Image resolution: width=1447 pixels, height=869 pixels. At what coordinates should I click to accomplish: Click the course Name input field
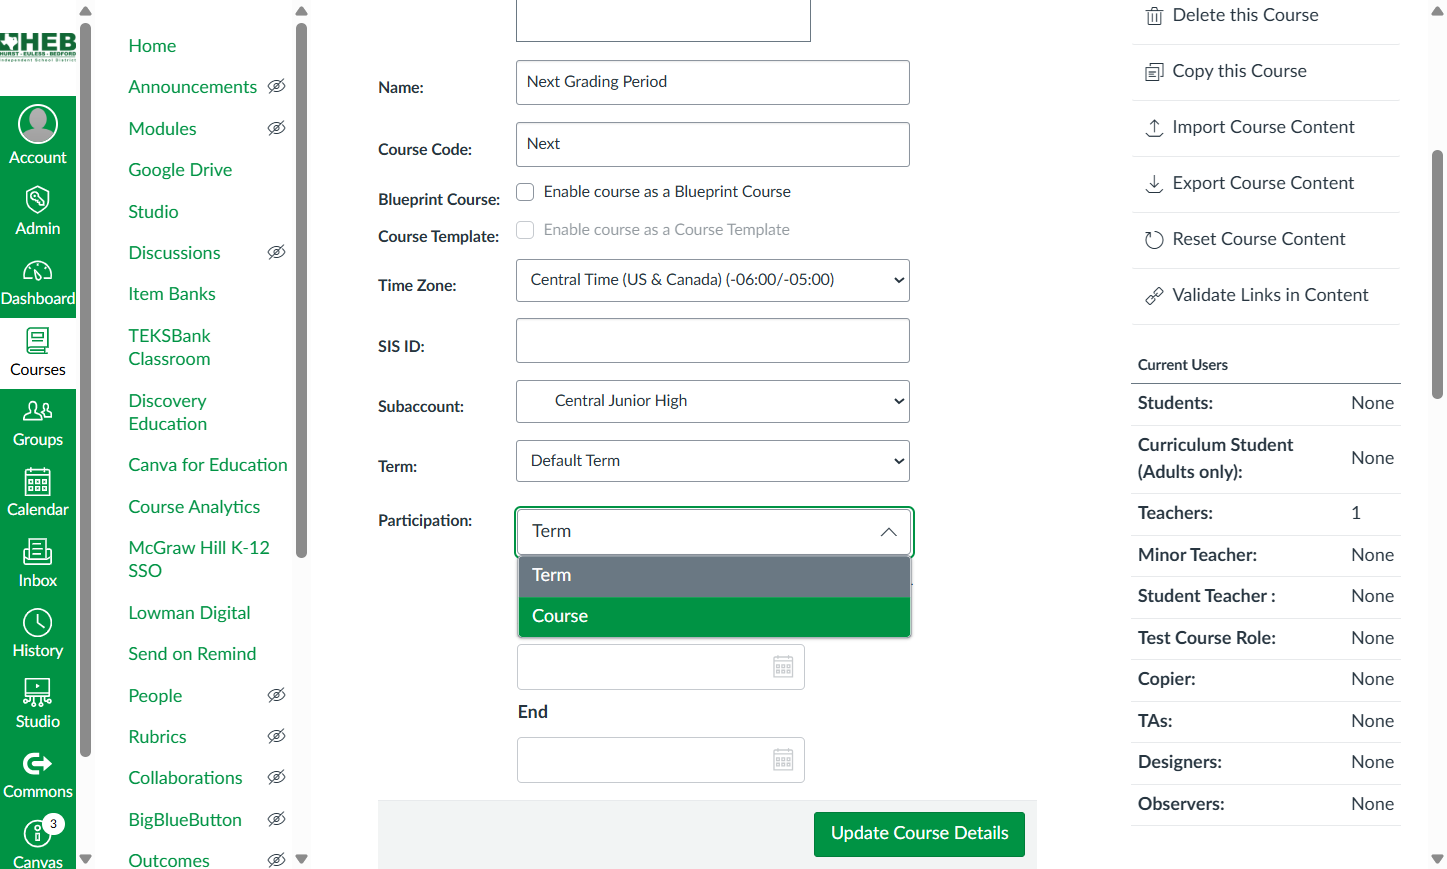tap(713, 82)
